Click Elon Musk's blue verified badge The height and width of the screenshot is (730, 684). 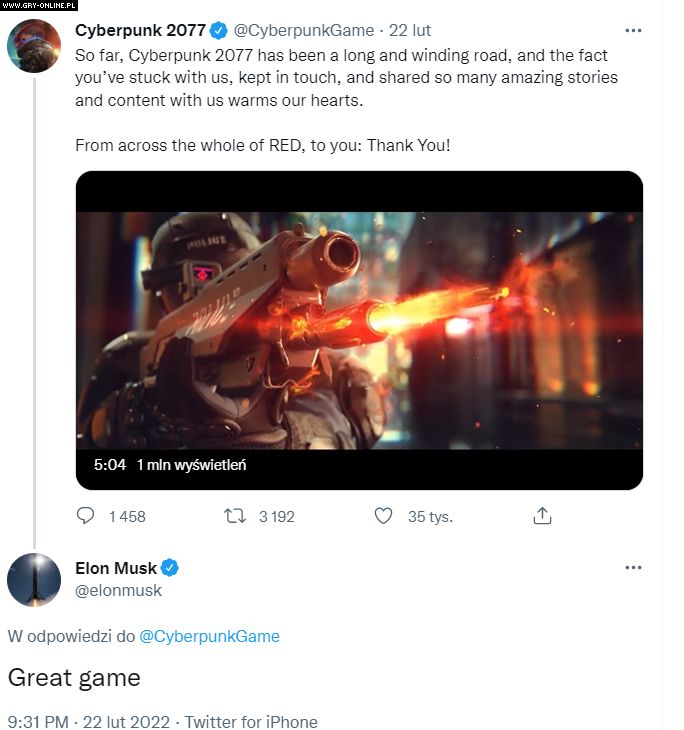[171, 568]
